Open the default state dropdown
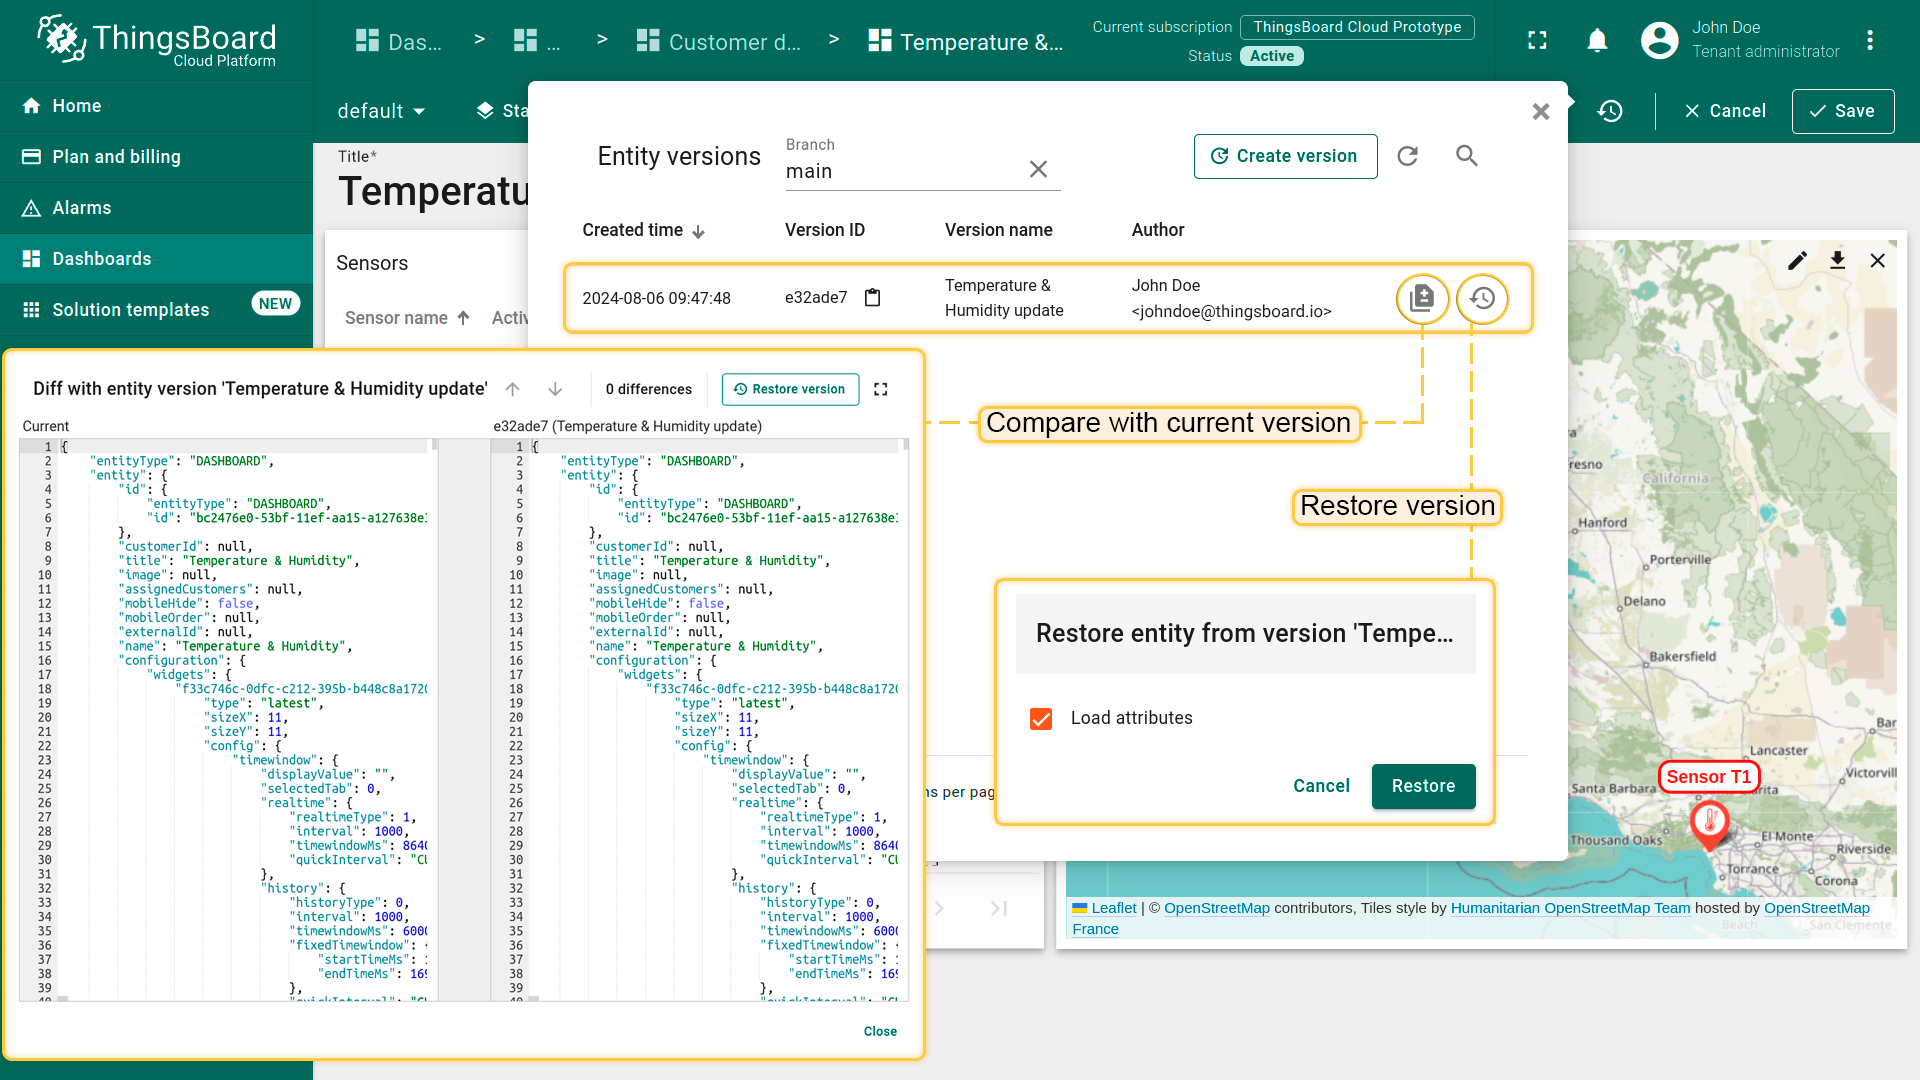The width and height of the screenshot is (1920, 1080). (381, 111)
